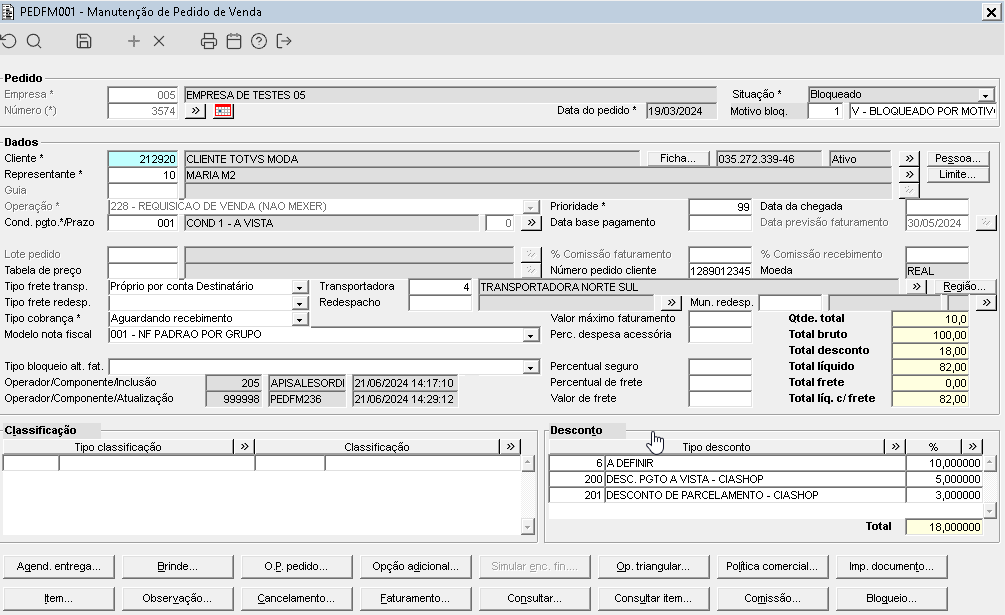Click the Cliente code input field

(143, 159)
